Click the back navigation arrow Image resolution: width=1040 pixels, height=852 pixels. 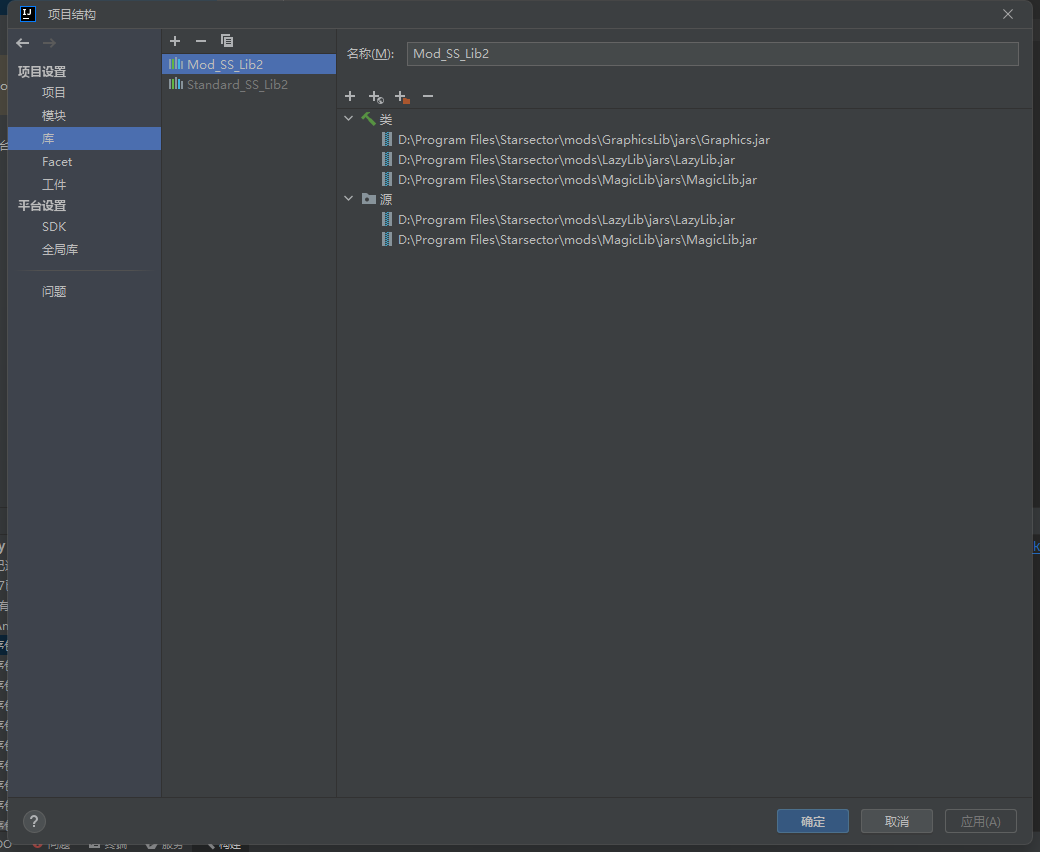[x=23, y=43]
